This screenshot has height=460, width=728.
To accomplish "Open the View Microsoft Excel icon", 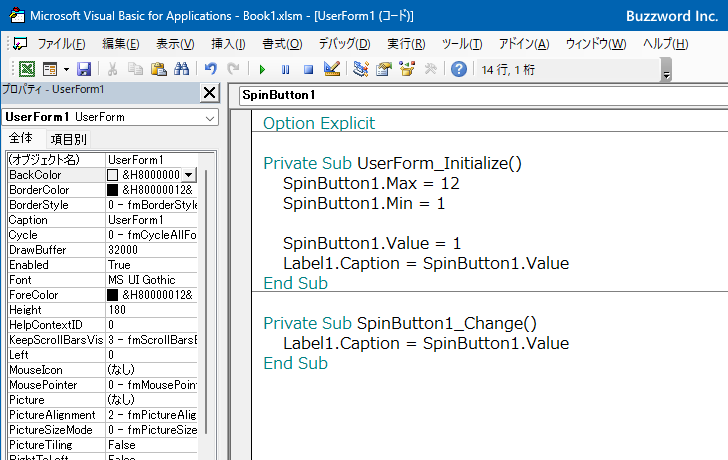I will (x=27, y=69).
